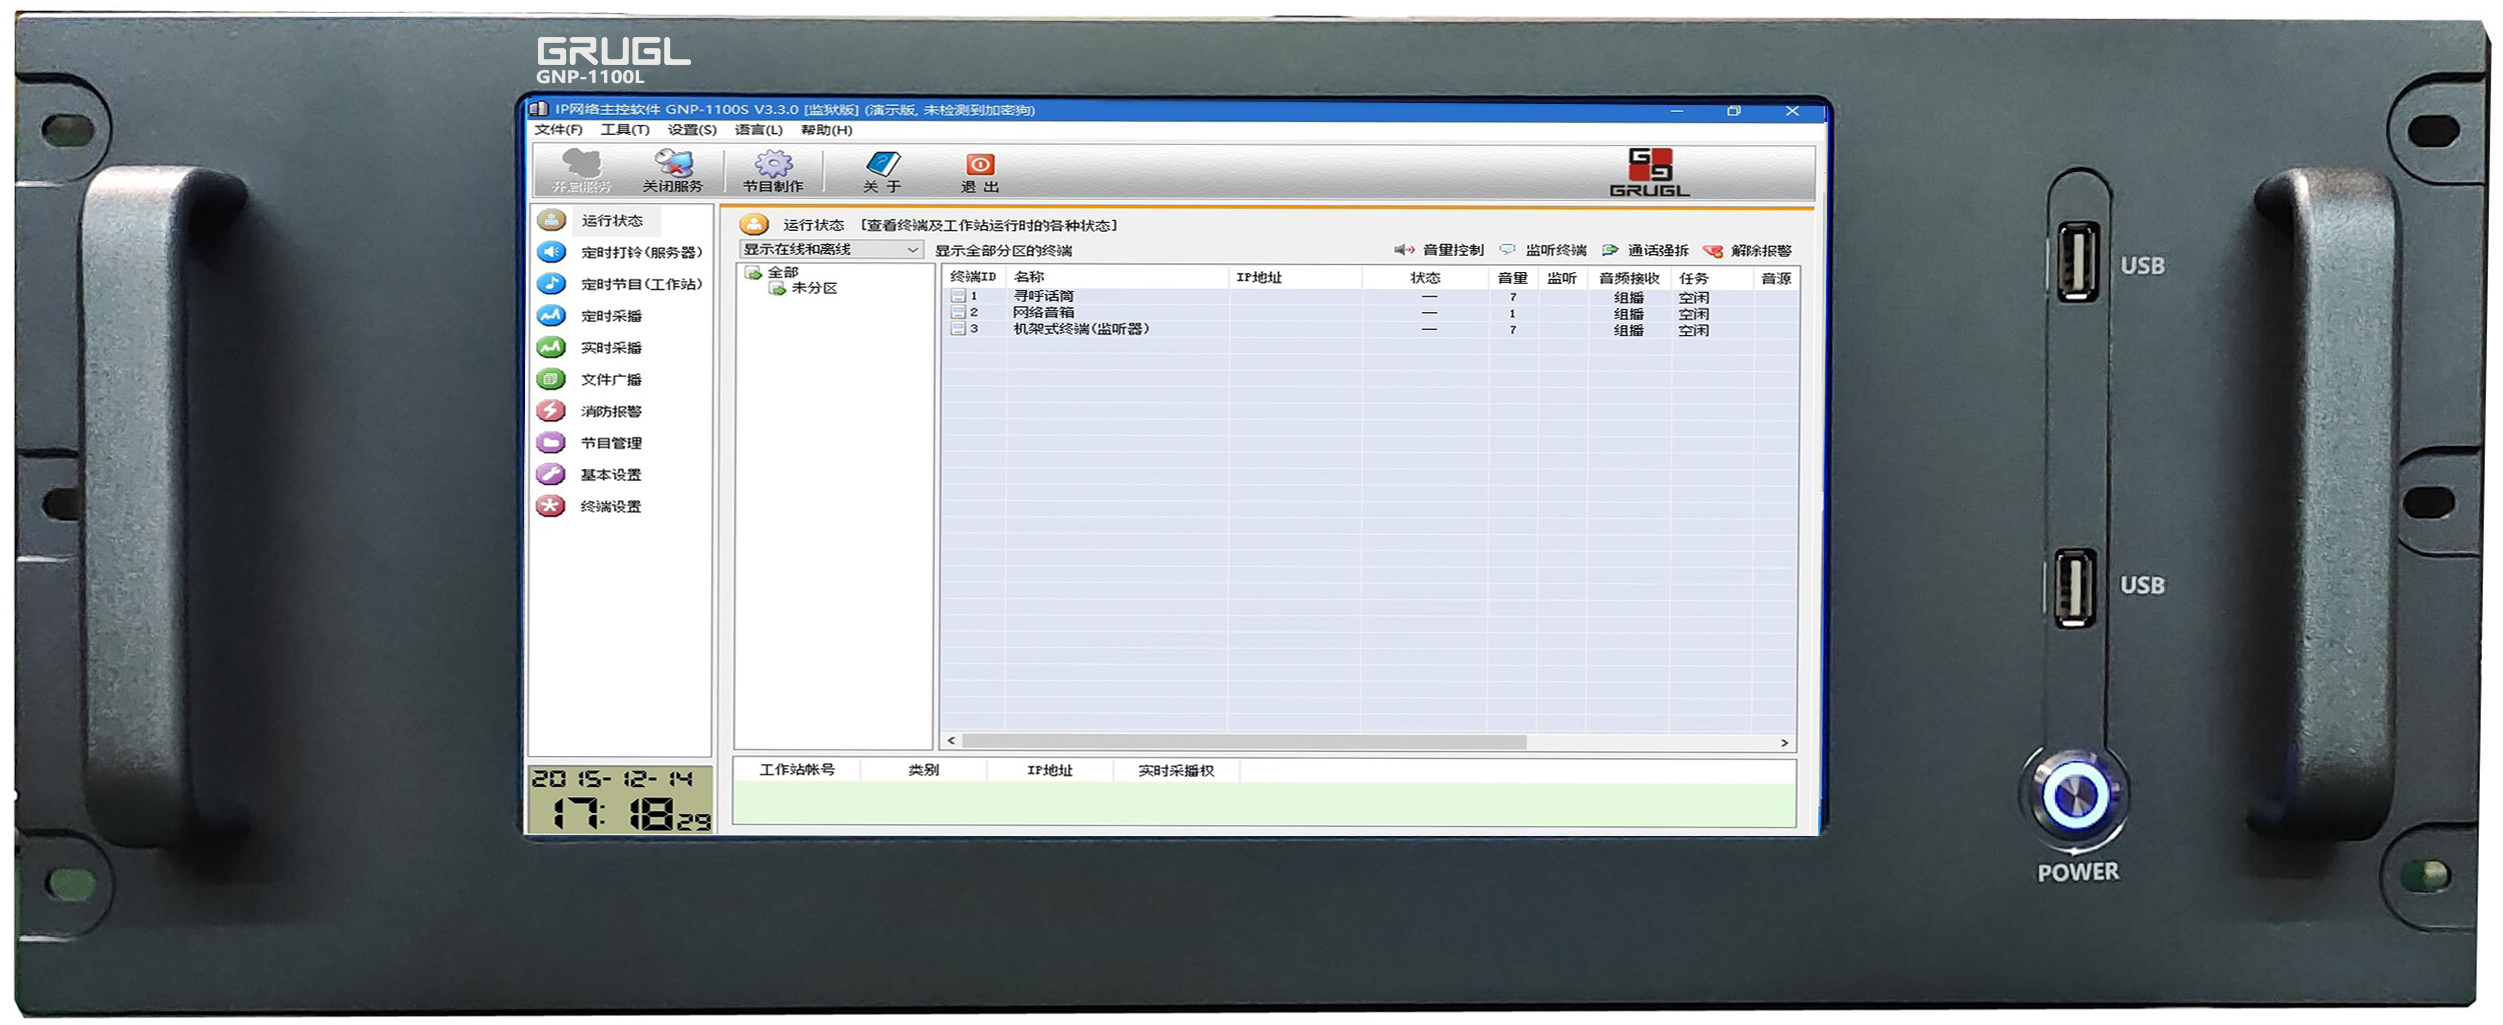2503x1025 pixels.
Task: Click the 音量控制 volume control button
Action: pos(1439,250)
